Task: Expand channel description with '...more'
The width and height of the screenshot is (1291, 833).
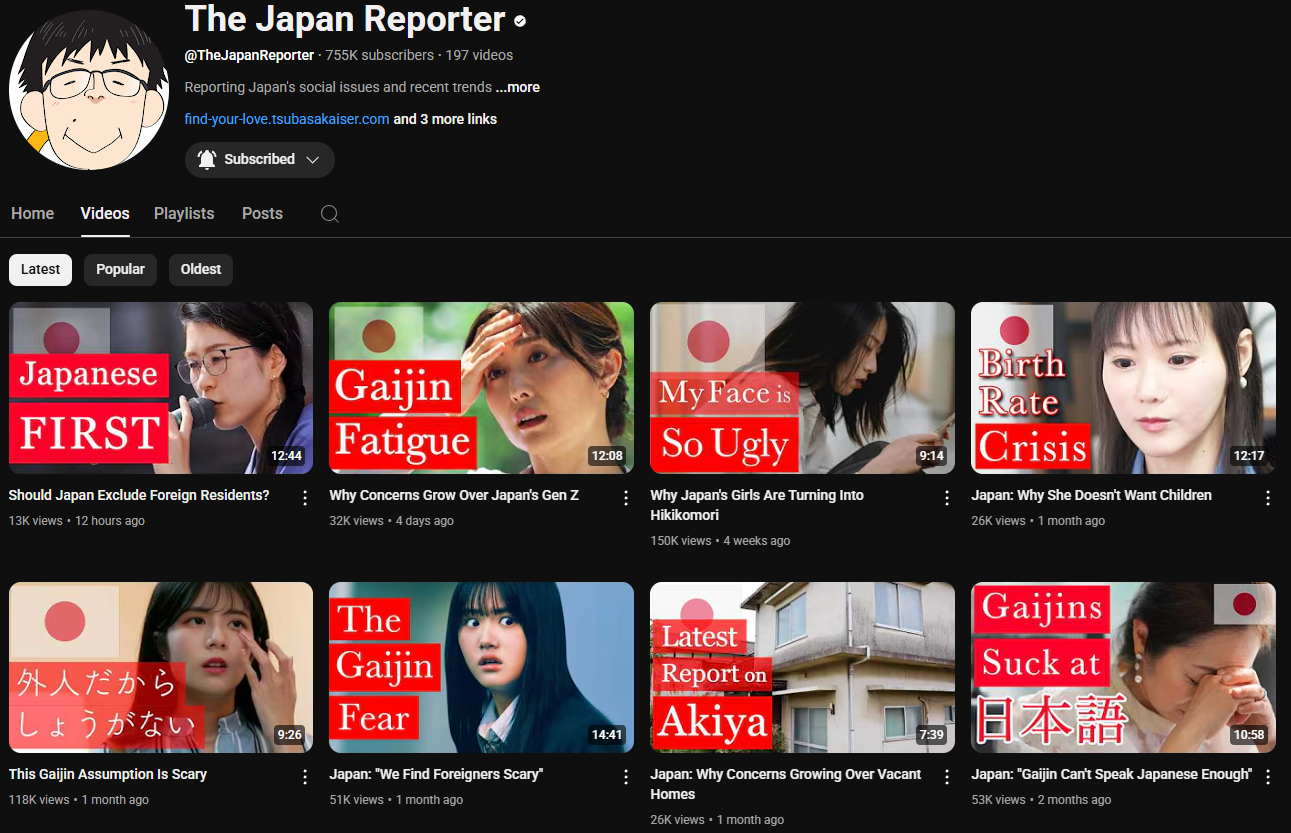Action: (518, 87)
